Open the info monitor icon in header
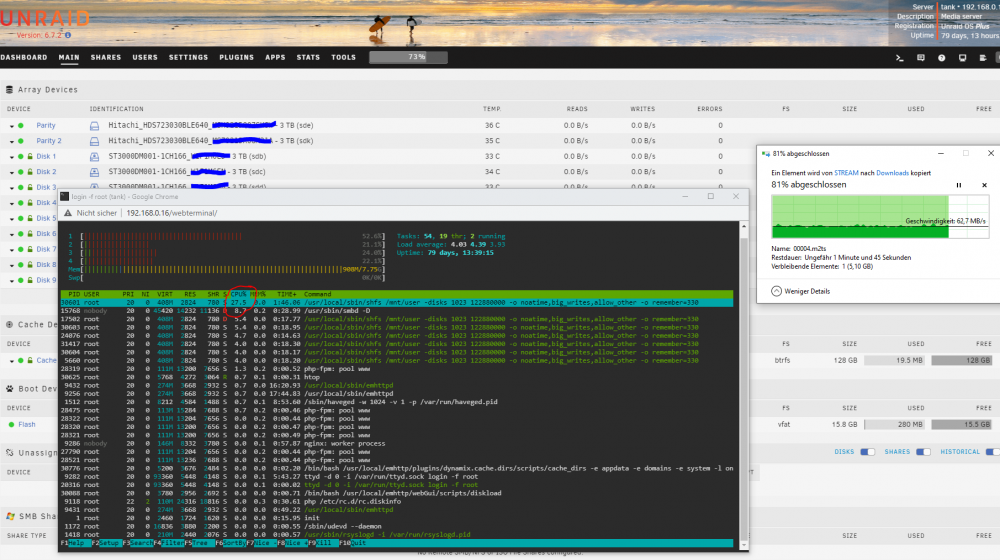 (x=962, y=57)
